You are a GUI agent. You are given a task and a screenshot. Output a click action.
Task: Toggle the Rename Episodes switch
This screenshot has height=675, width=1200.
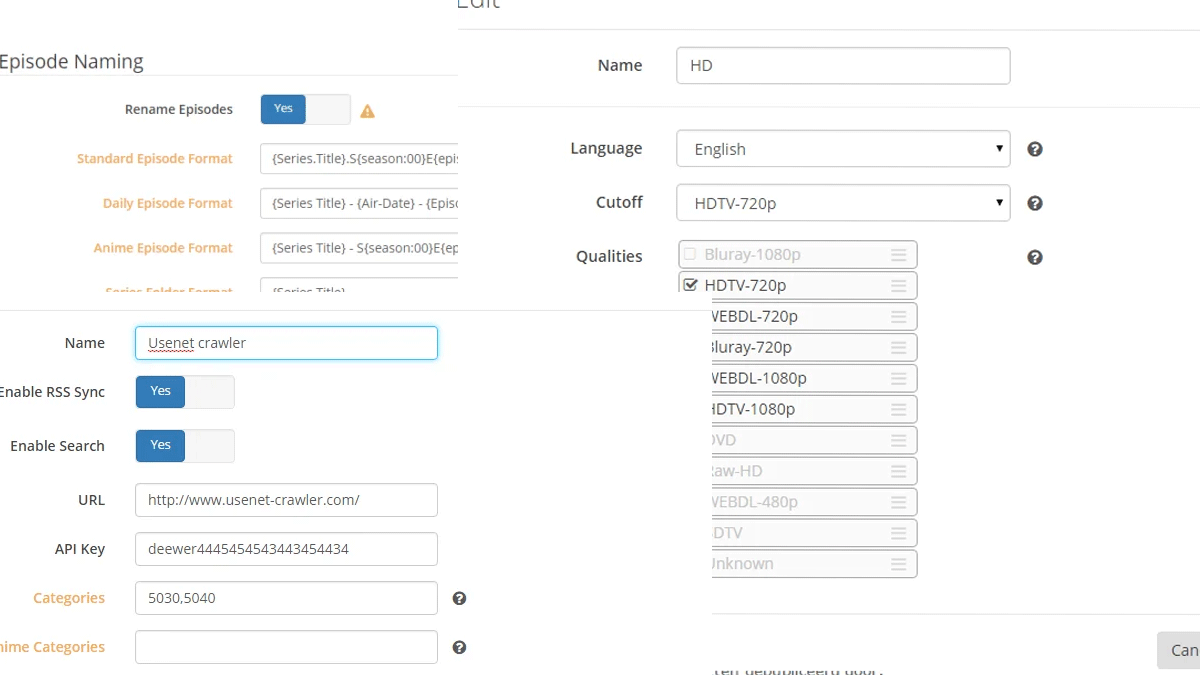point(305,109)
